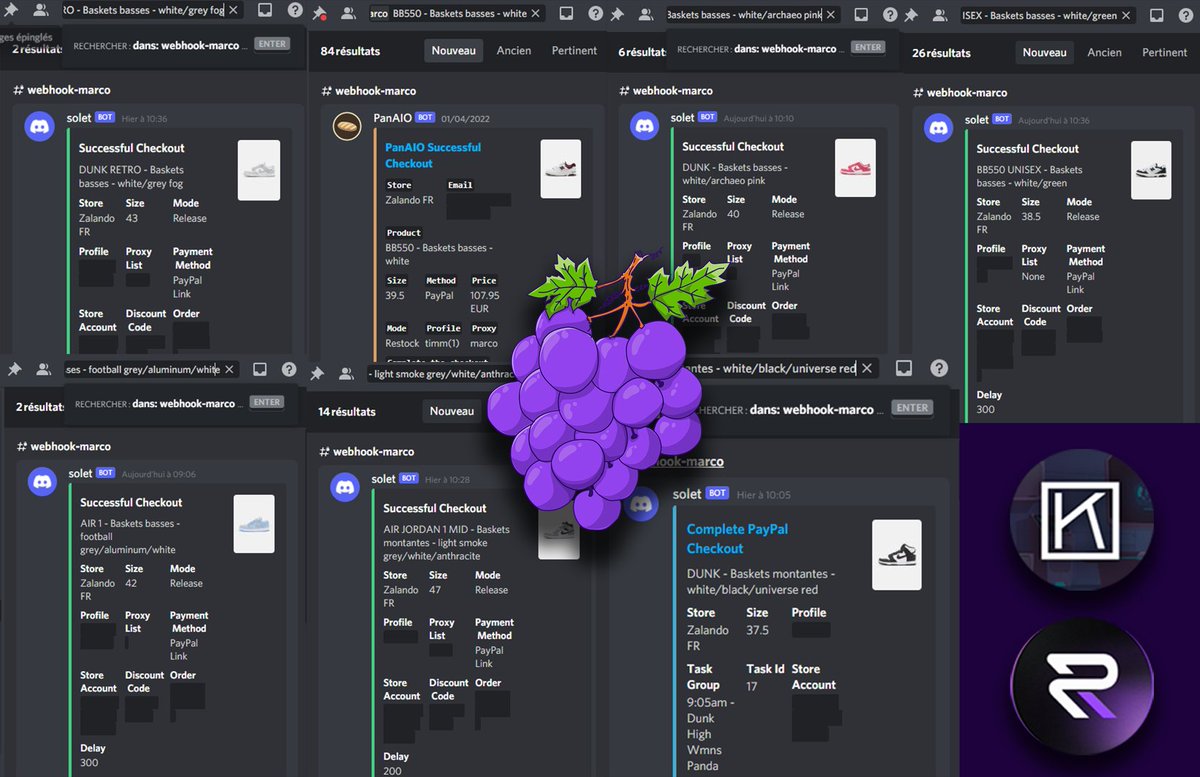Click '# webhook-marco' header in 84 résultats panel
The height and width of the screenshot is (777, 1200).
click(x=368, y=90)
